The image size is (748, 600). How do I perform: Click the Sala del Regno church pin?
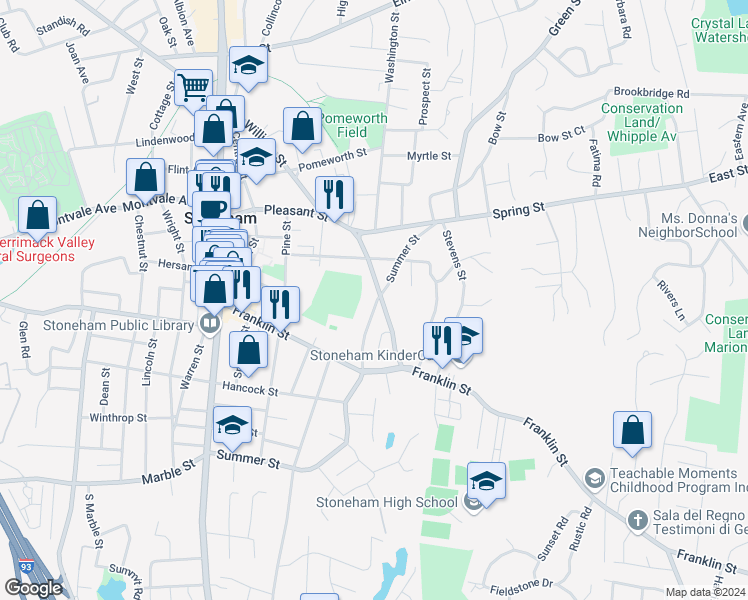pos(638,520)
